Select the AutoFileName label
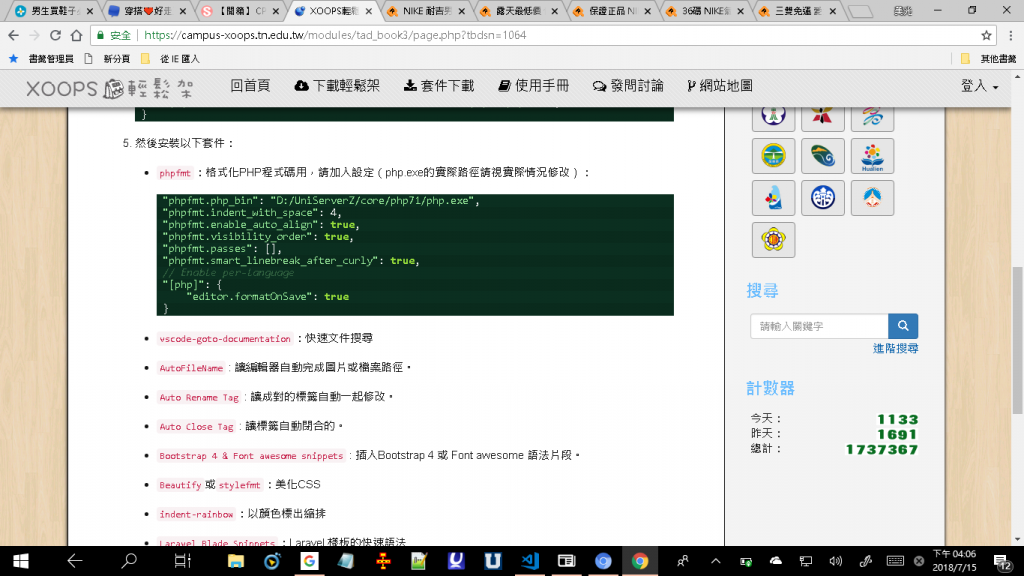Image resolution: width=1024 pixels, height=576 pixels. click(x=191, y=368)
